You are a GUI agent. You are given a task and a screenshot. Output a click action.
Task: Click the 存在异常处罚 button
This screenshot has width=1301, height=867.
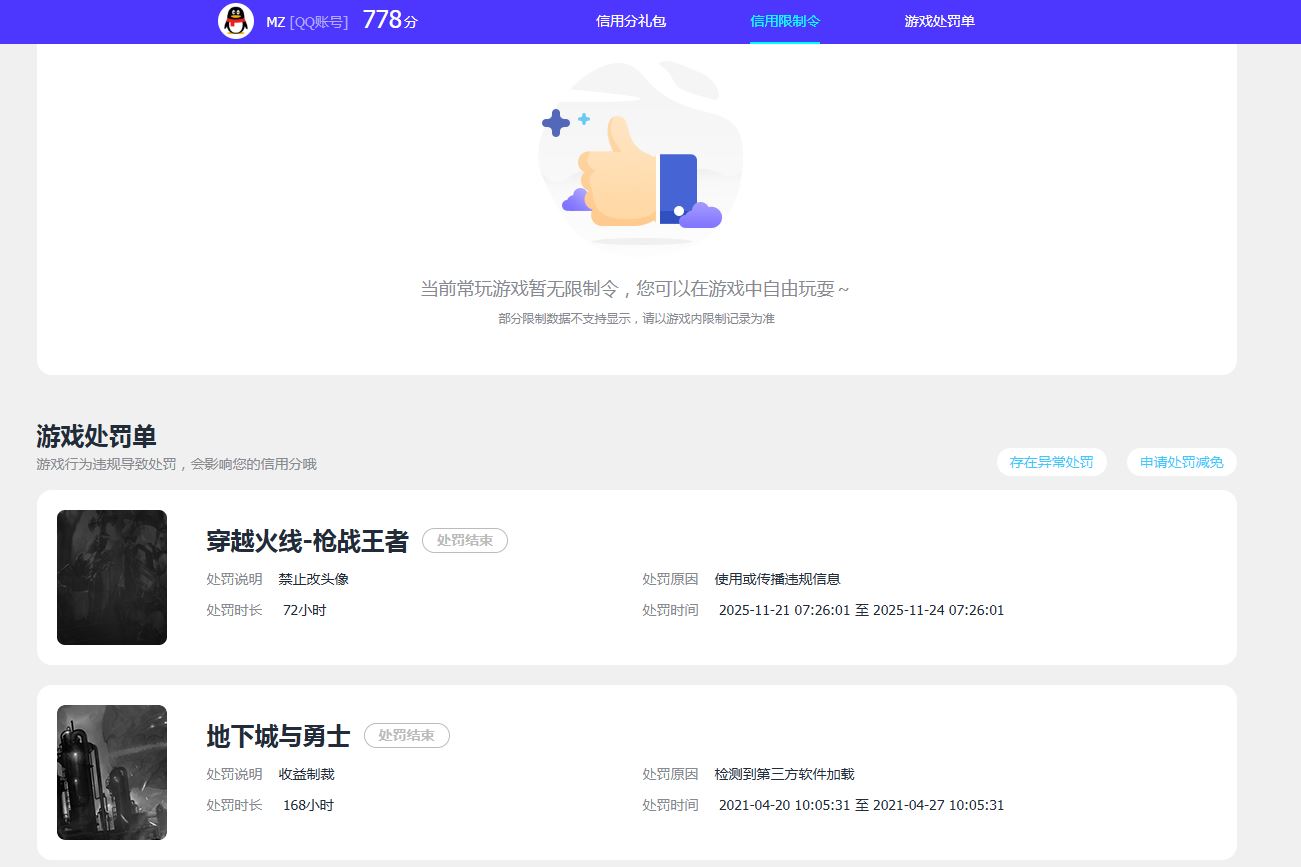(x=1052, y=462)
